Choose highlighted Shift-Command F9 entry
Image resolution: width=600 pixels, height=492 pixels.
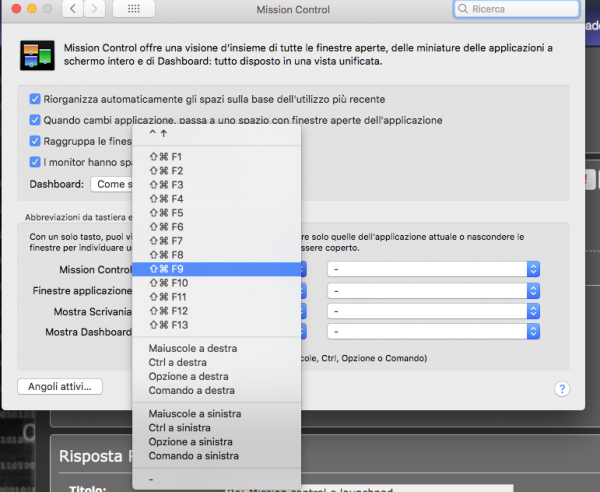point(217,269)
